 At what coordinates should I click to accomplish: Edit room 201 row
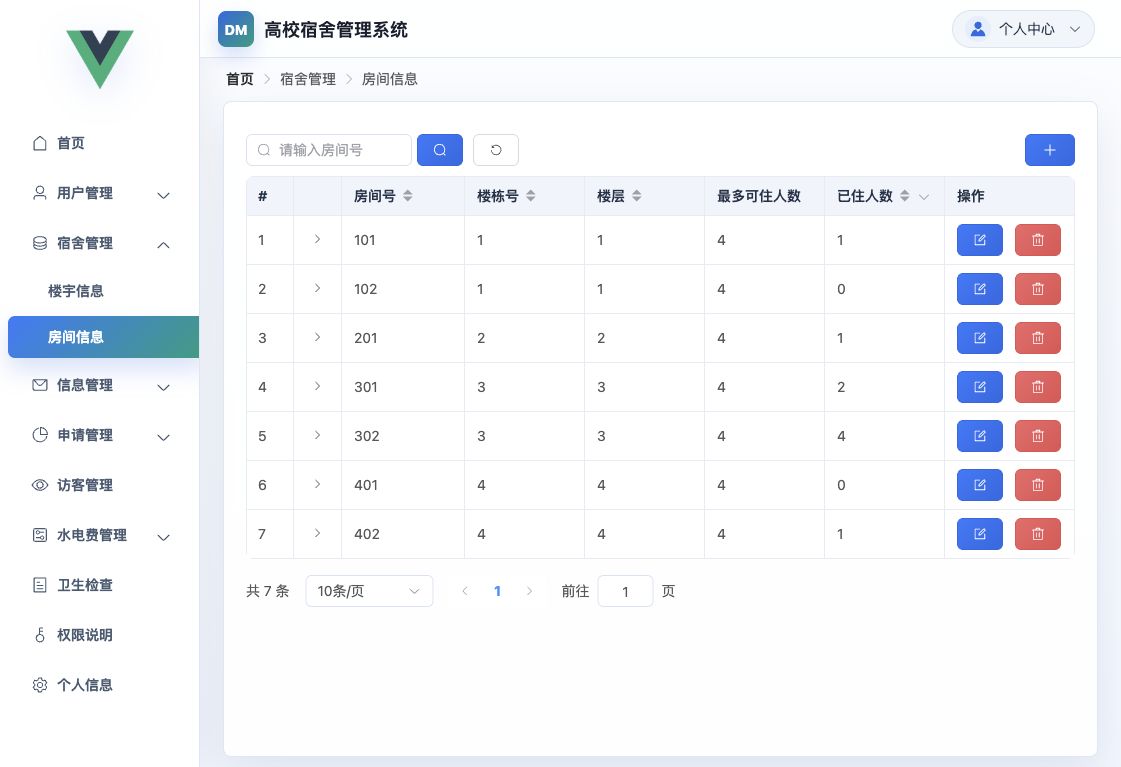coord(979,338)
